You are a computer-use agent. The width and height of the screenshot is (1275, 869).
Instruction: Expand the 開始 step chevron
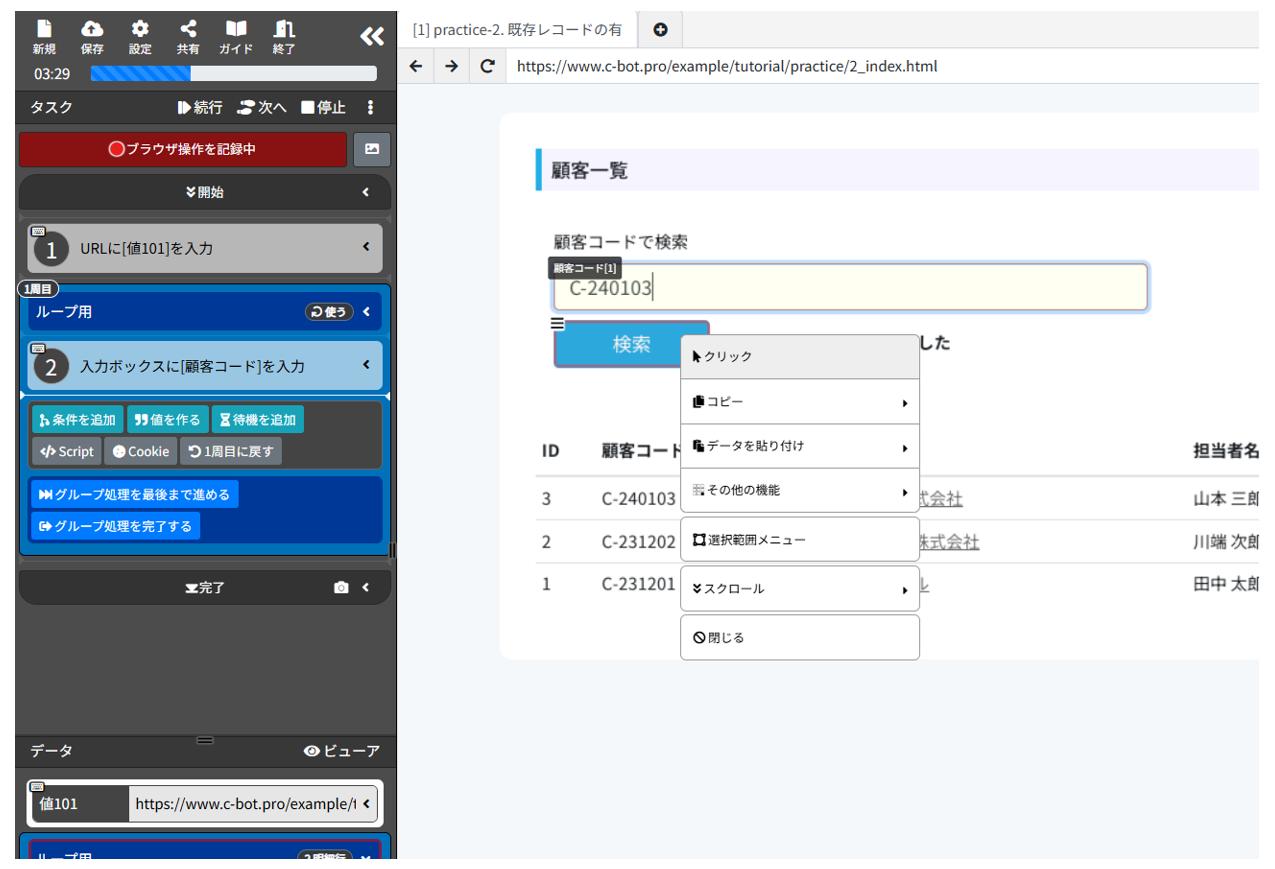pyautogui.click(x=366, y=192)
